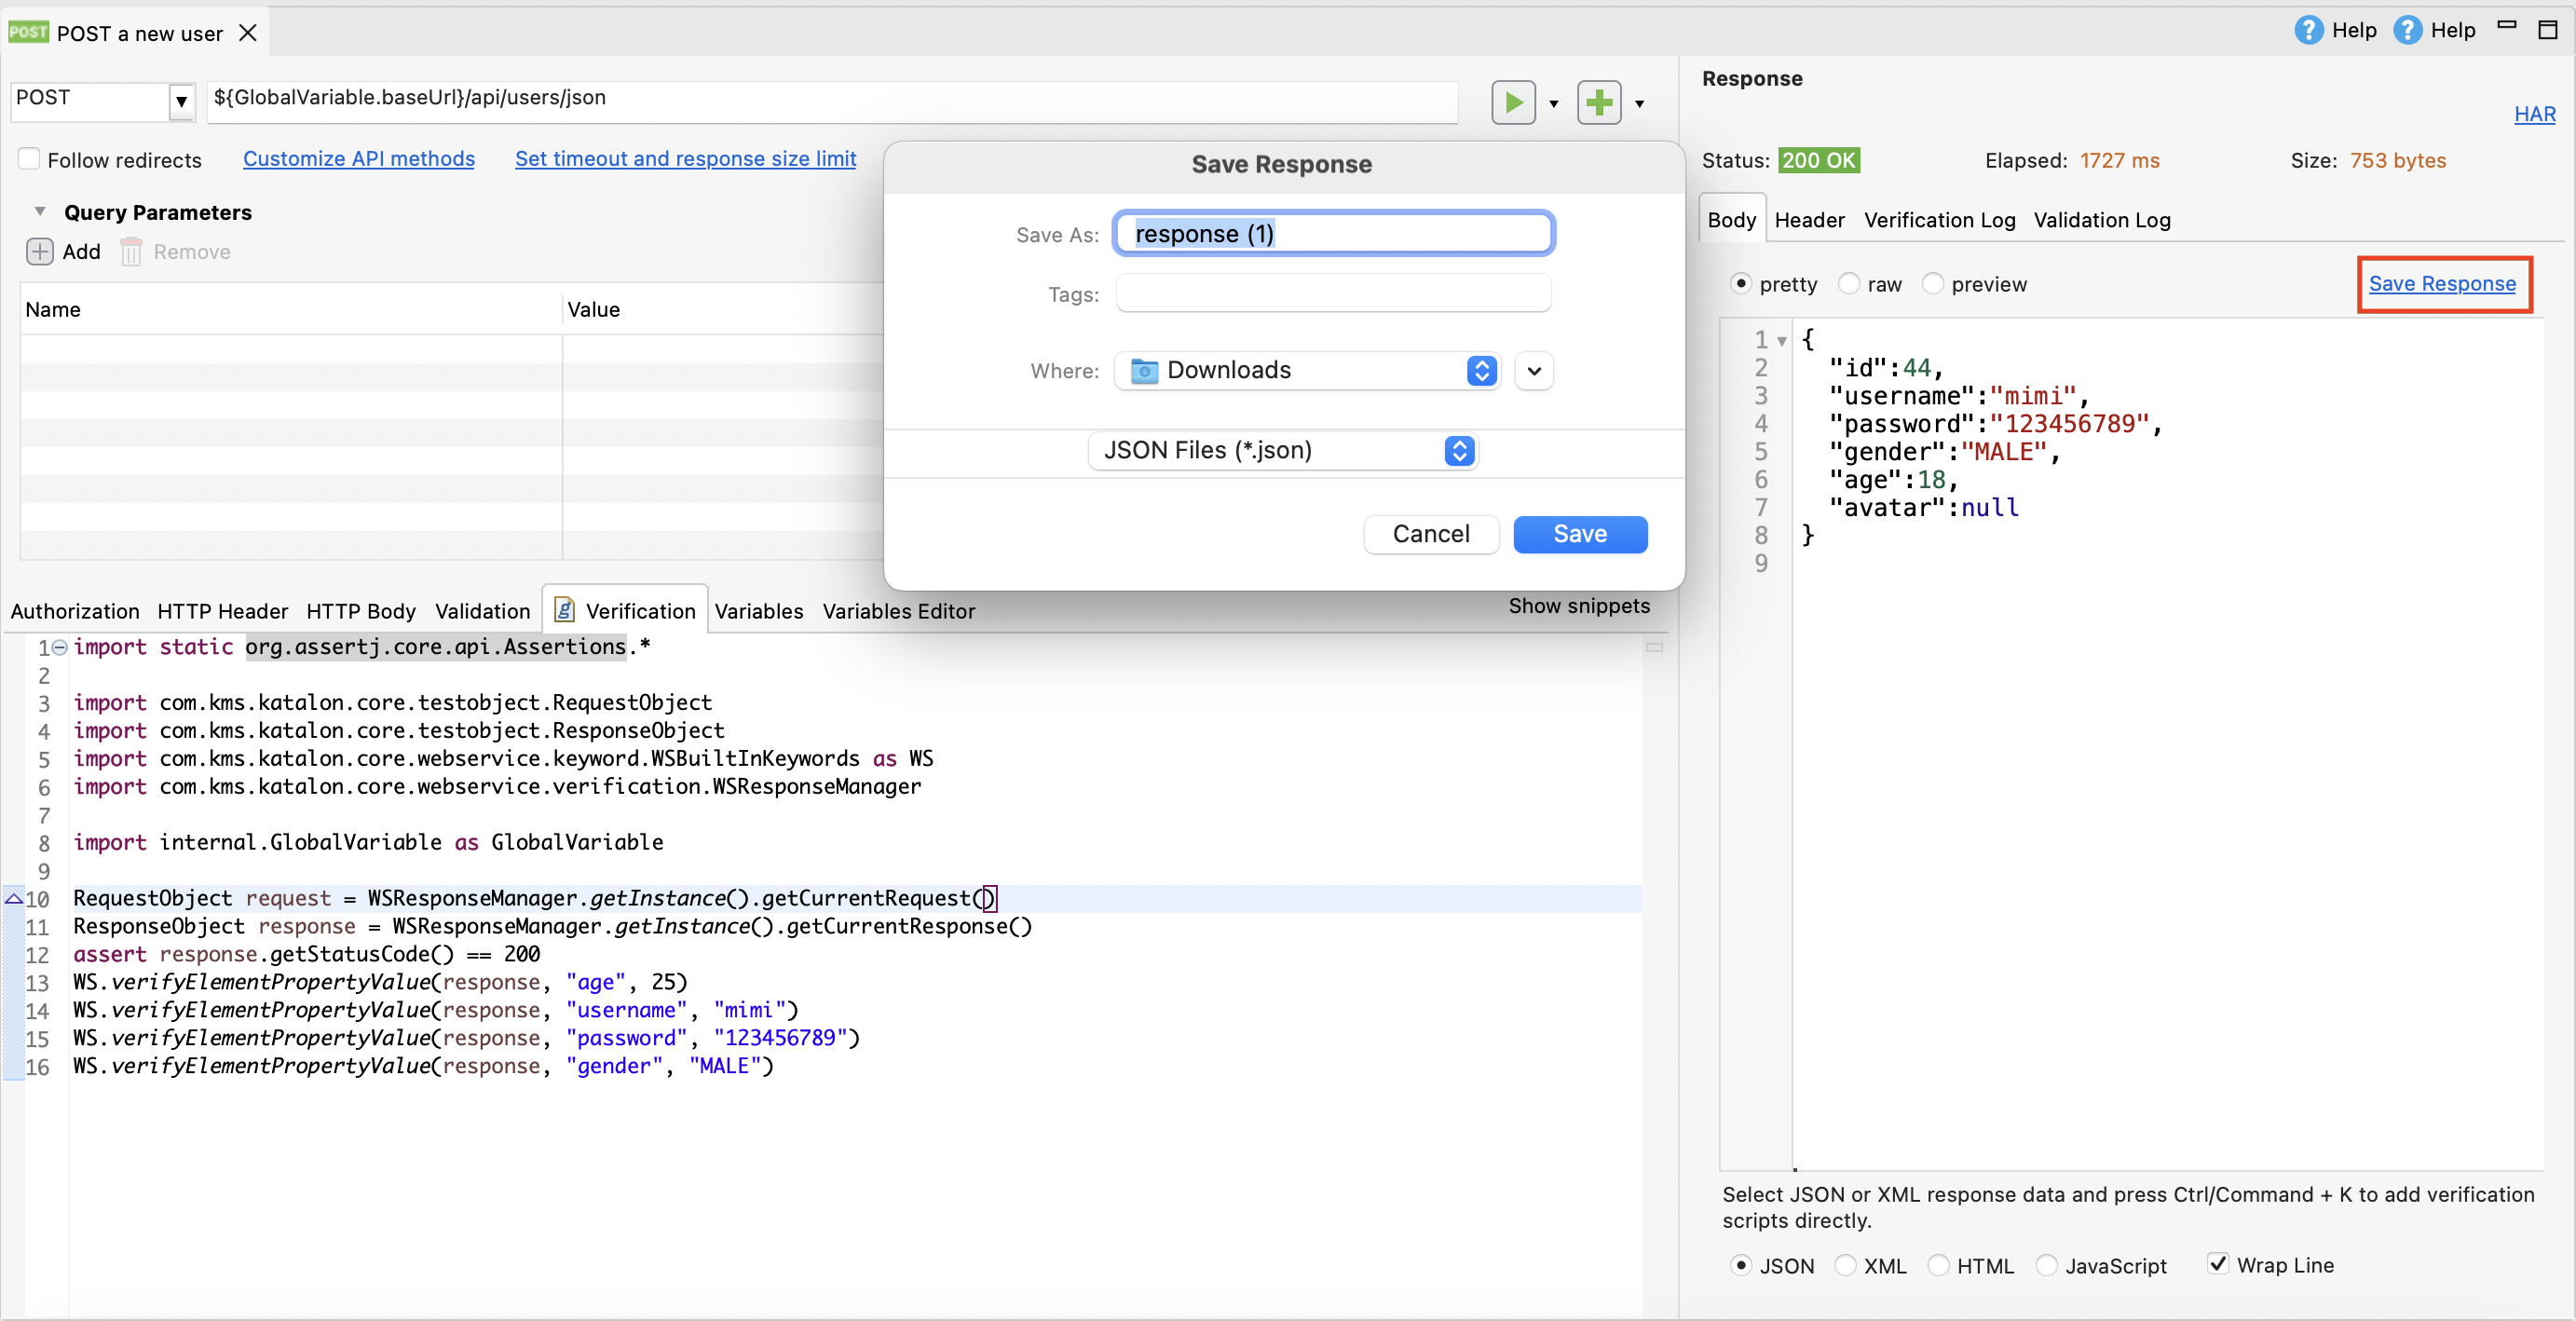Click the Downloads folder icon in the dialog

click(x=1144, y=371)
